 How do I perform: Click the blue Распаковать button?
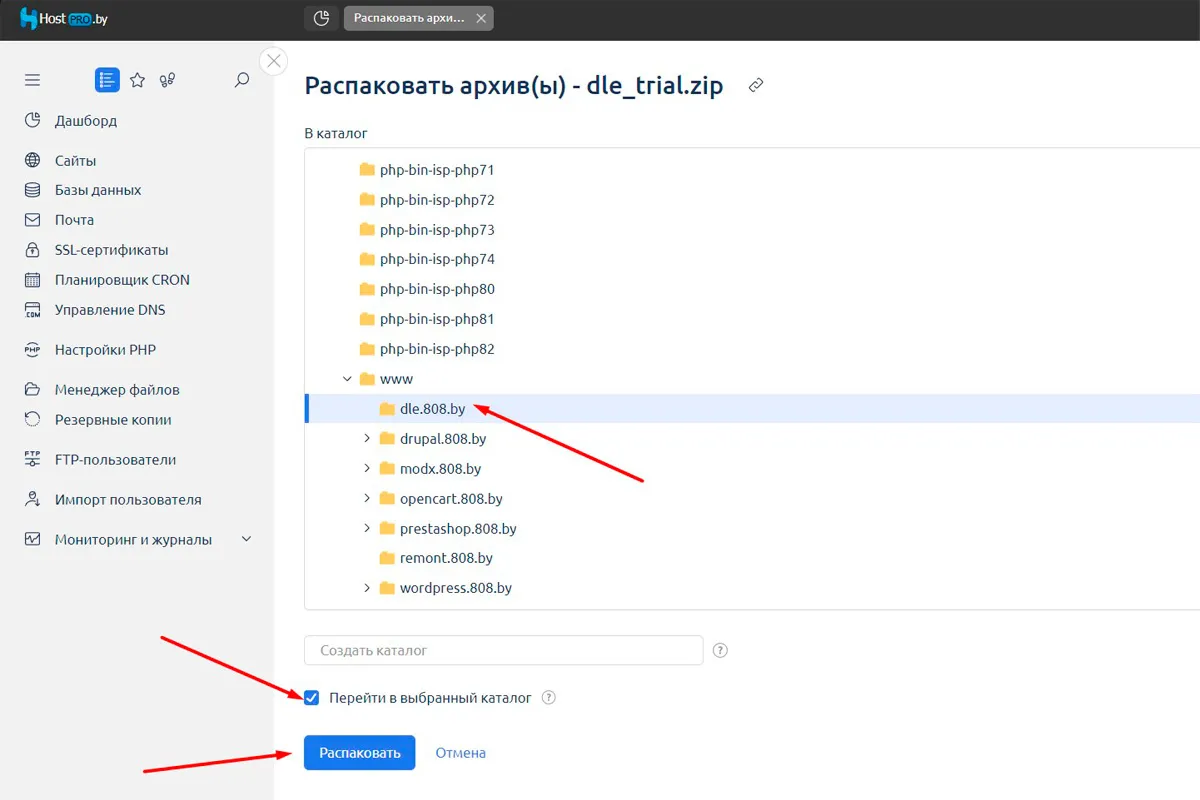359,753
